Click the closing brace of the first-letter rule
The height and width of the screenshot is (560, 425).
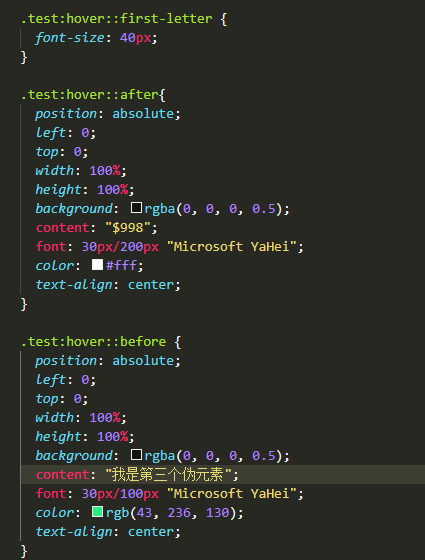pos(24,57)
